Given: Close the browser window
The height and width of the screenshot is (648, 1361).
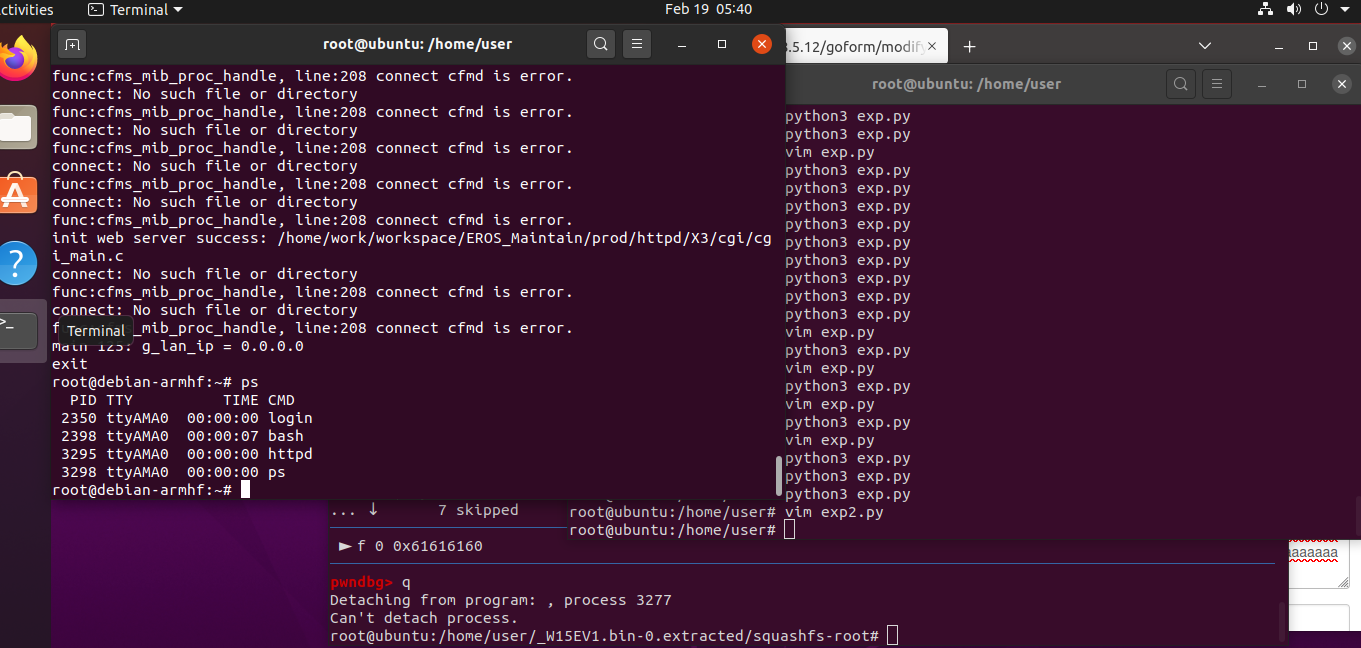Looking at the screenshot, I should pyautogui.click(x=1346, y=46).
